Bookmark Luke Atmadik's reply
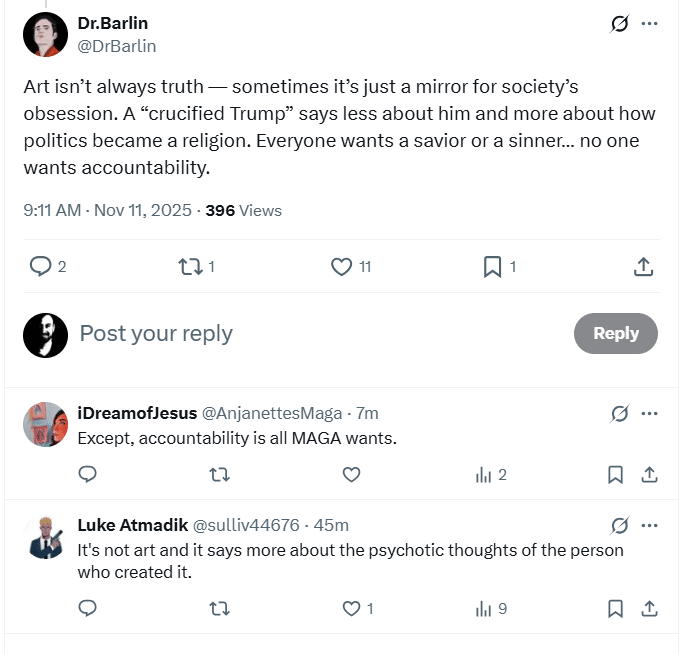This screenshot has height=653, width=698. pyautogui.click(x=616, y=608)
